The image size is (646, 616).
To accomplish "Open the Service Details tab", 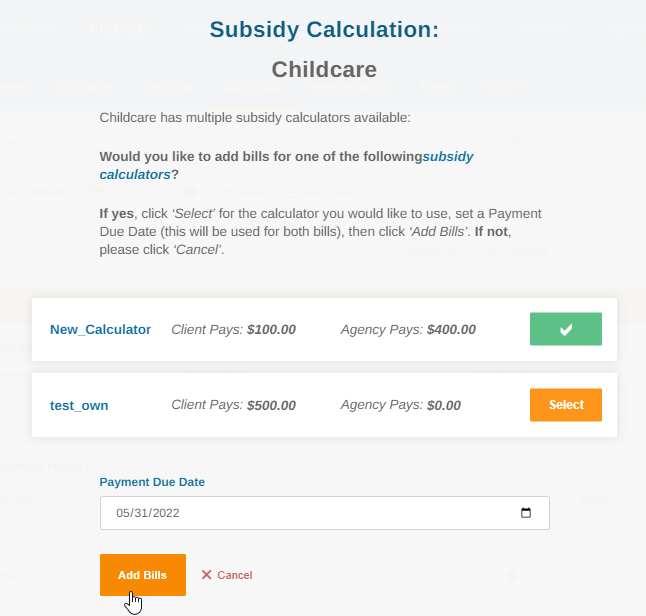I will [x=33, y=192].
